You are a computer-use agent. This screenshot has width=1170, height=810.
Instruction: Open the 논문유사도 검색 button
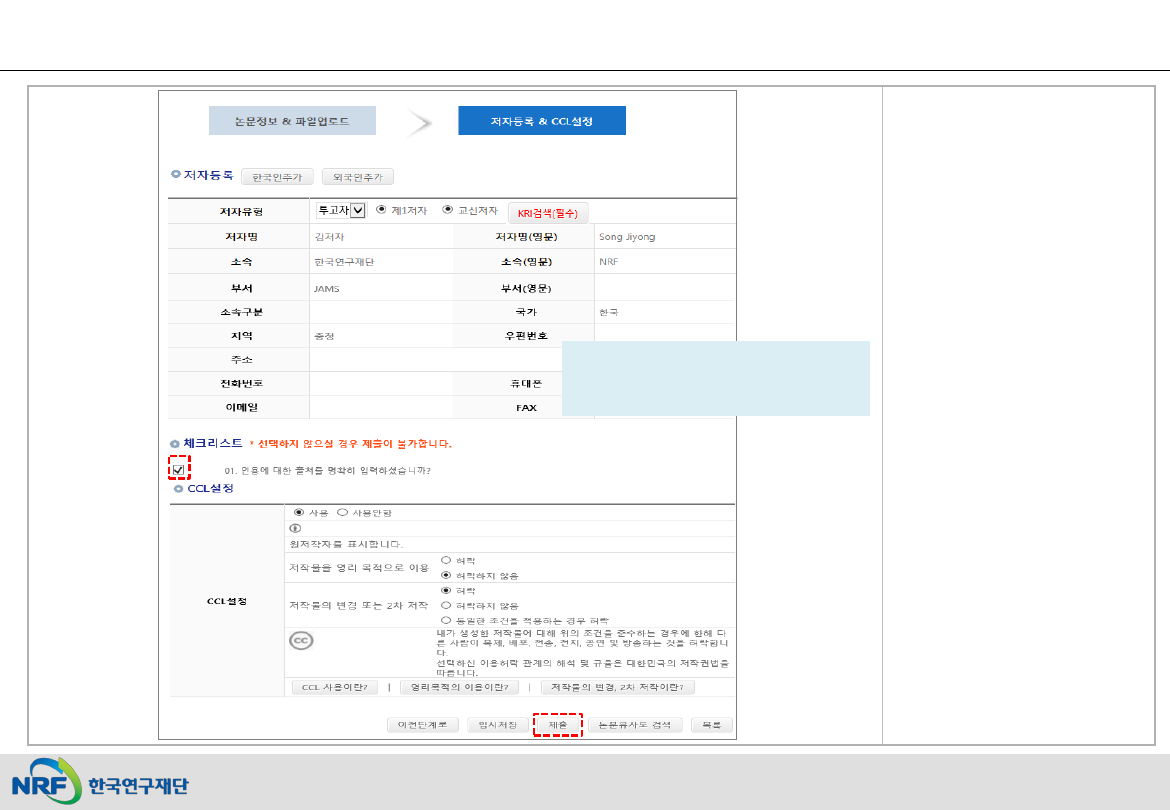(635, 725)
